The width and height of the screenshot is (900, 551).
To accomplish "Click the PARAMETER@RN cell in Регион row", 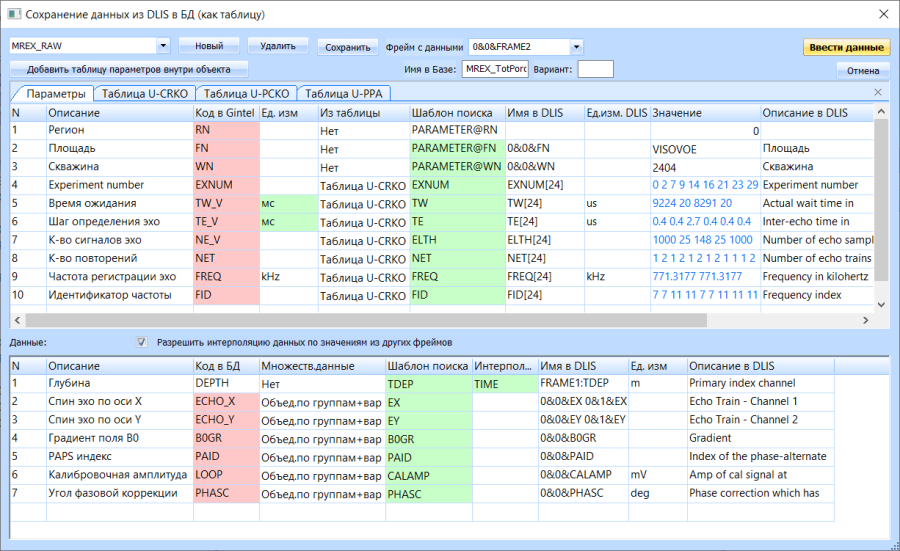I will point(457,130).
